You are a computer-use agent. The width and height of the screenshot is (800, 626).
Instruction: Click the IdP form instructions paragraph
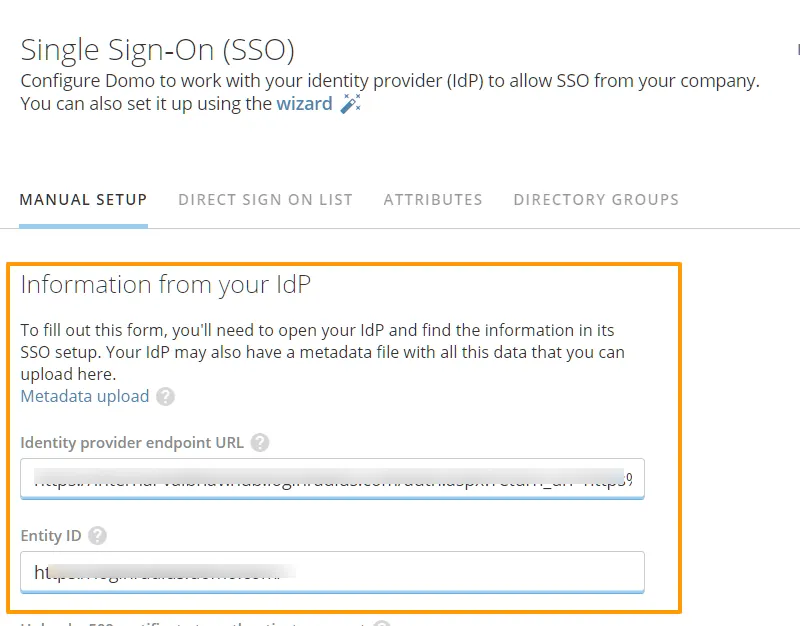(322, 352)
